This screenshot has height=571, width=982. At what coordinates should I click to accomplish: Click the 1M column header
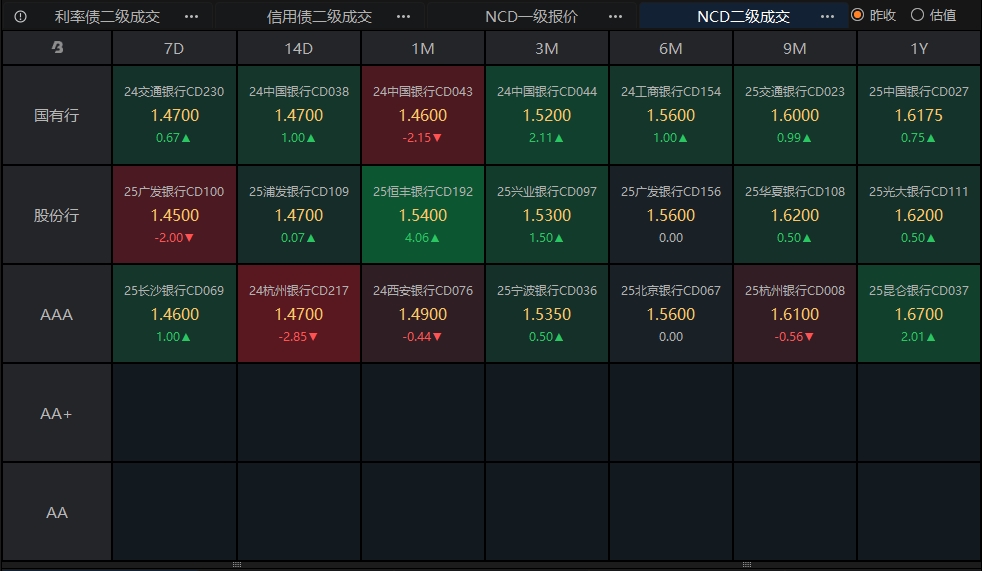pos(423,48)
